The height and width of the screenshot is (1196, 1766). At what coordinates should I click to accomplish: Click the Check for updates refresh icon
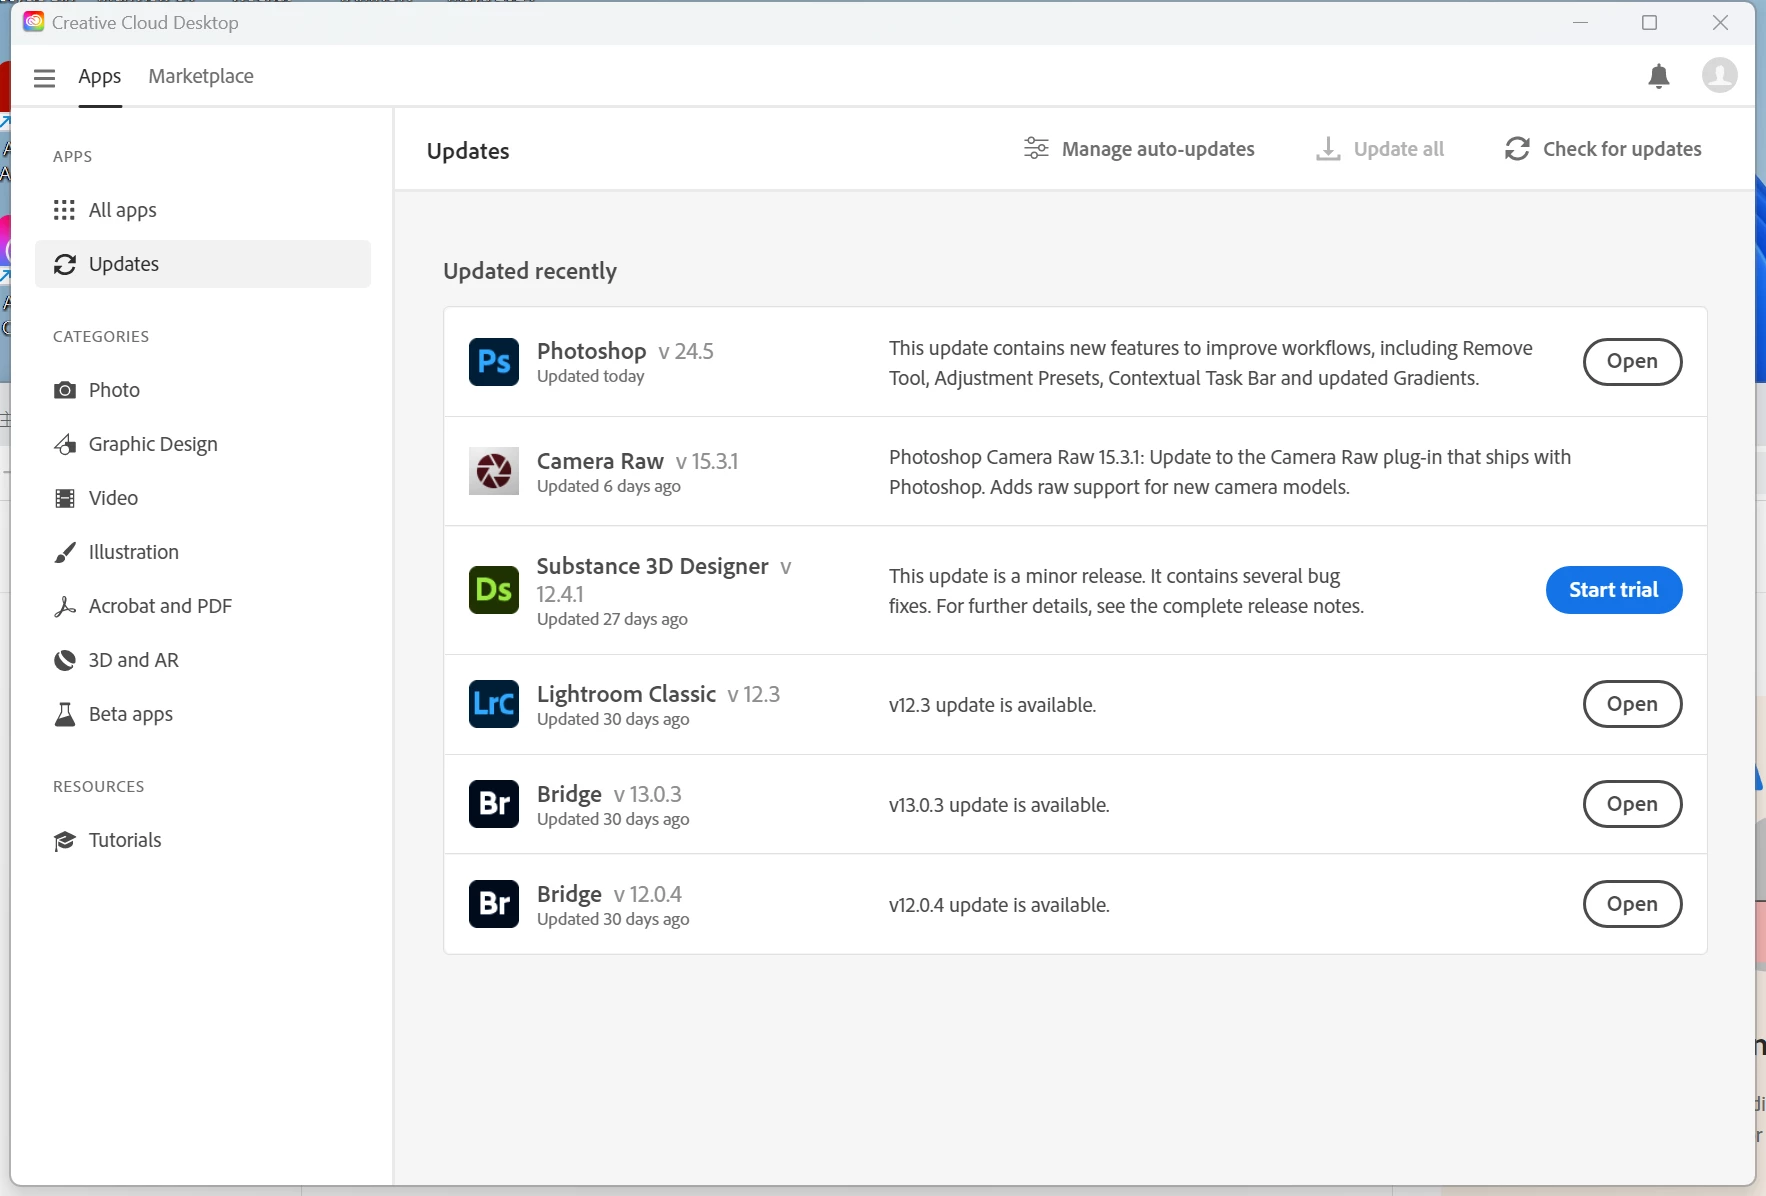pyautogui.click(x=1517, y=149)
